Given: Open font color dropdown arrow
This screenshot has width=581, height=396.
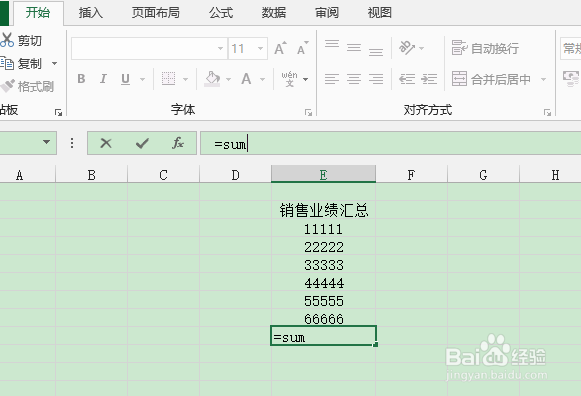Looking at the screenshot, I should (263, 79).
